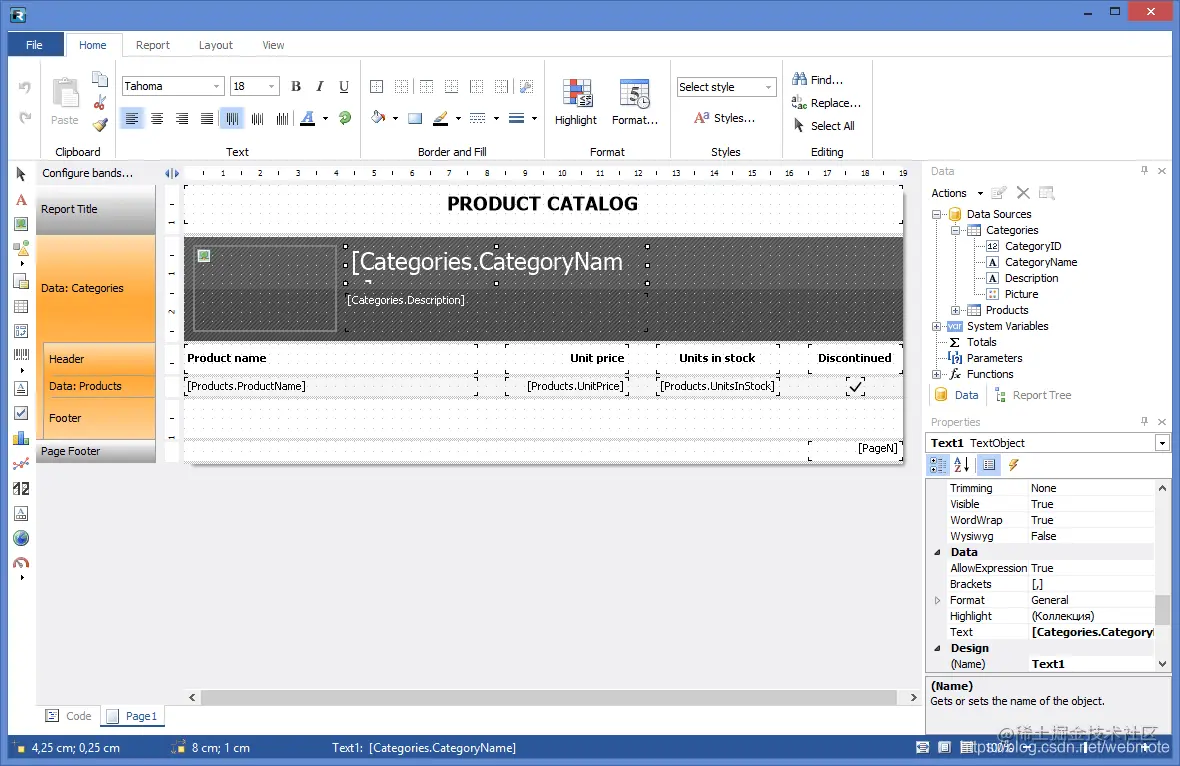Switch to the Layout ribbon tab
Screen dimensions: 1180x766
click(x=215, y=45)
